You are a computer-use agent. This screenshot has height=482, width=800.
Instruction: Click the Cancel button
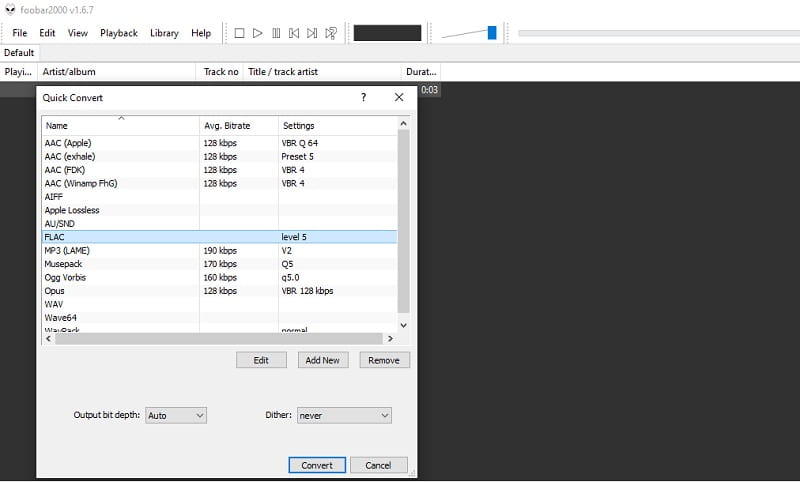(x=379, y=465)
